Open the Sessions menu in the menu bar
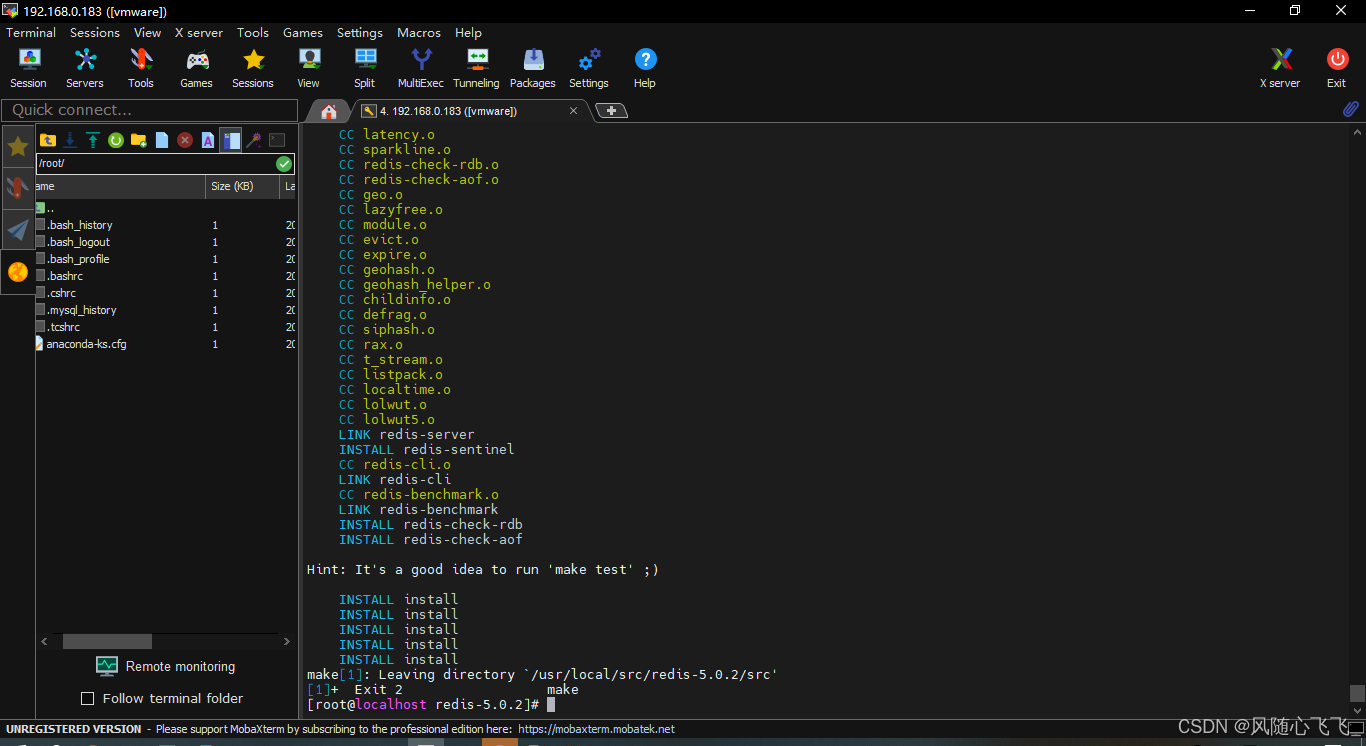The width and height of the screenshot is (1366, 746). coord(95,32)
